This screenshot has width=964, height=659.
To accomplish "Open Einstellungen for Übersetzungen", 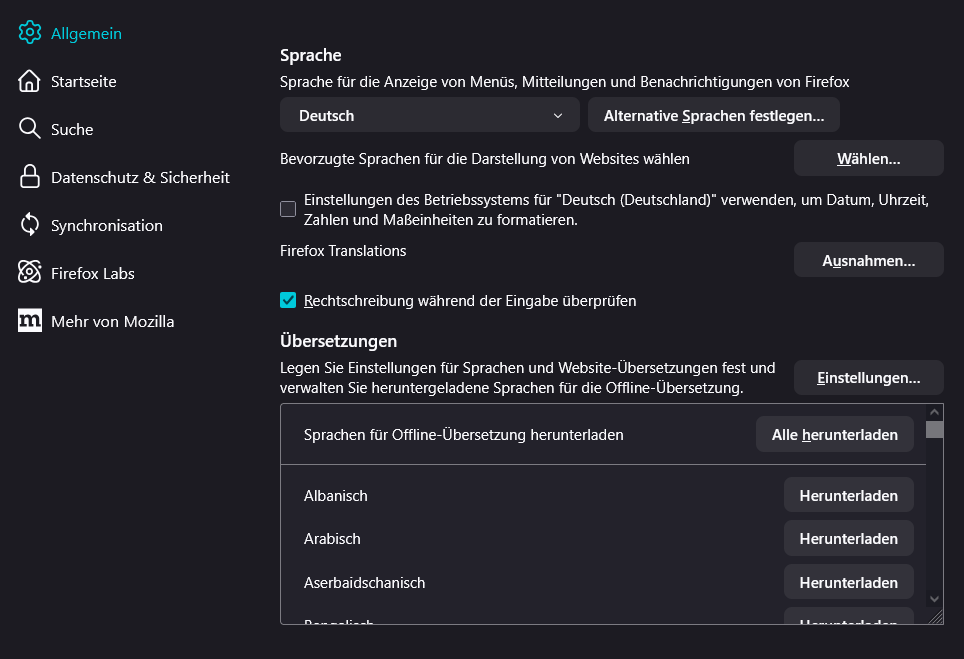I will pos(868,378).
